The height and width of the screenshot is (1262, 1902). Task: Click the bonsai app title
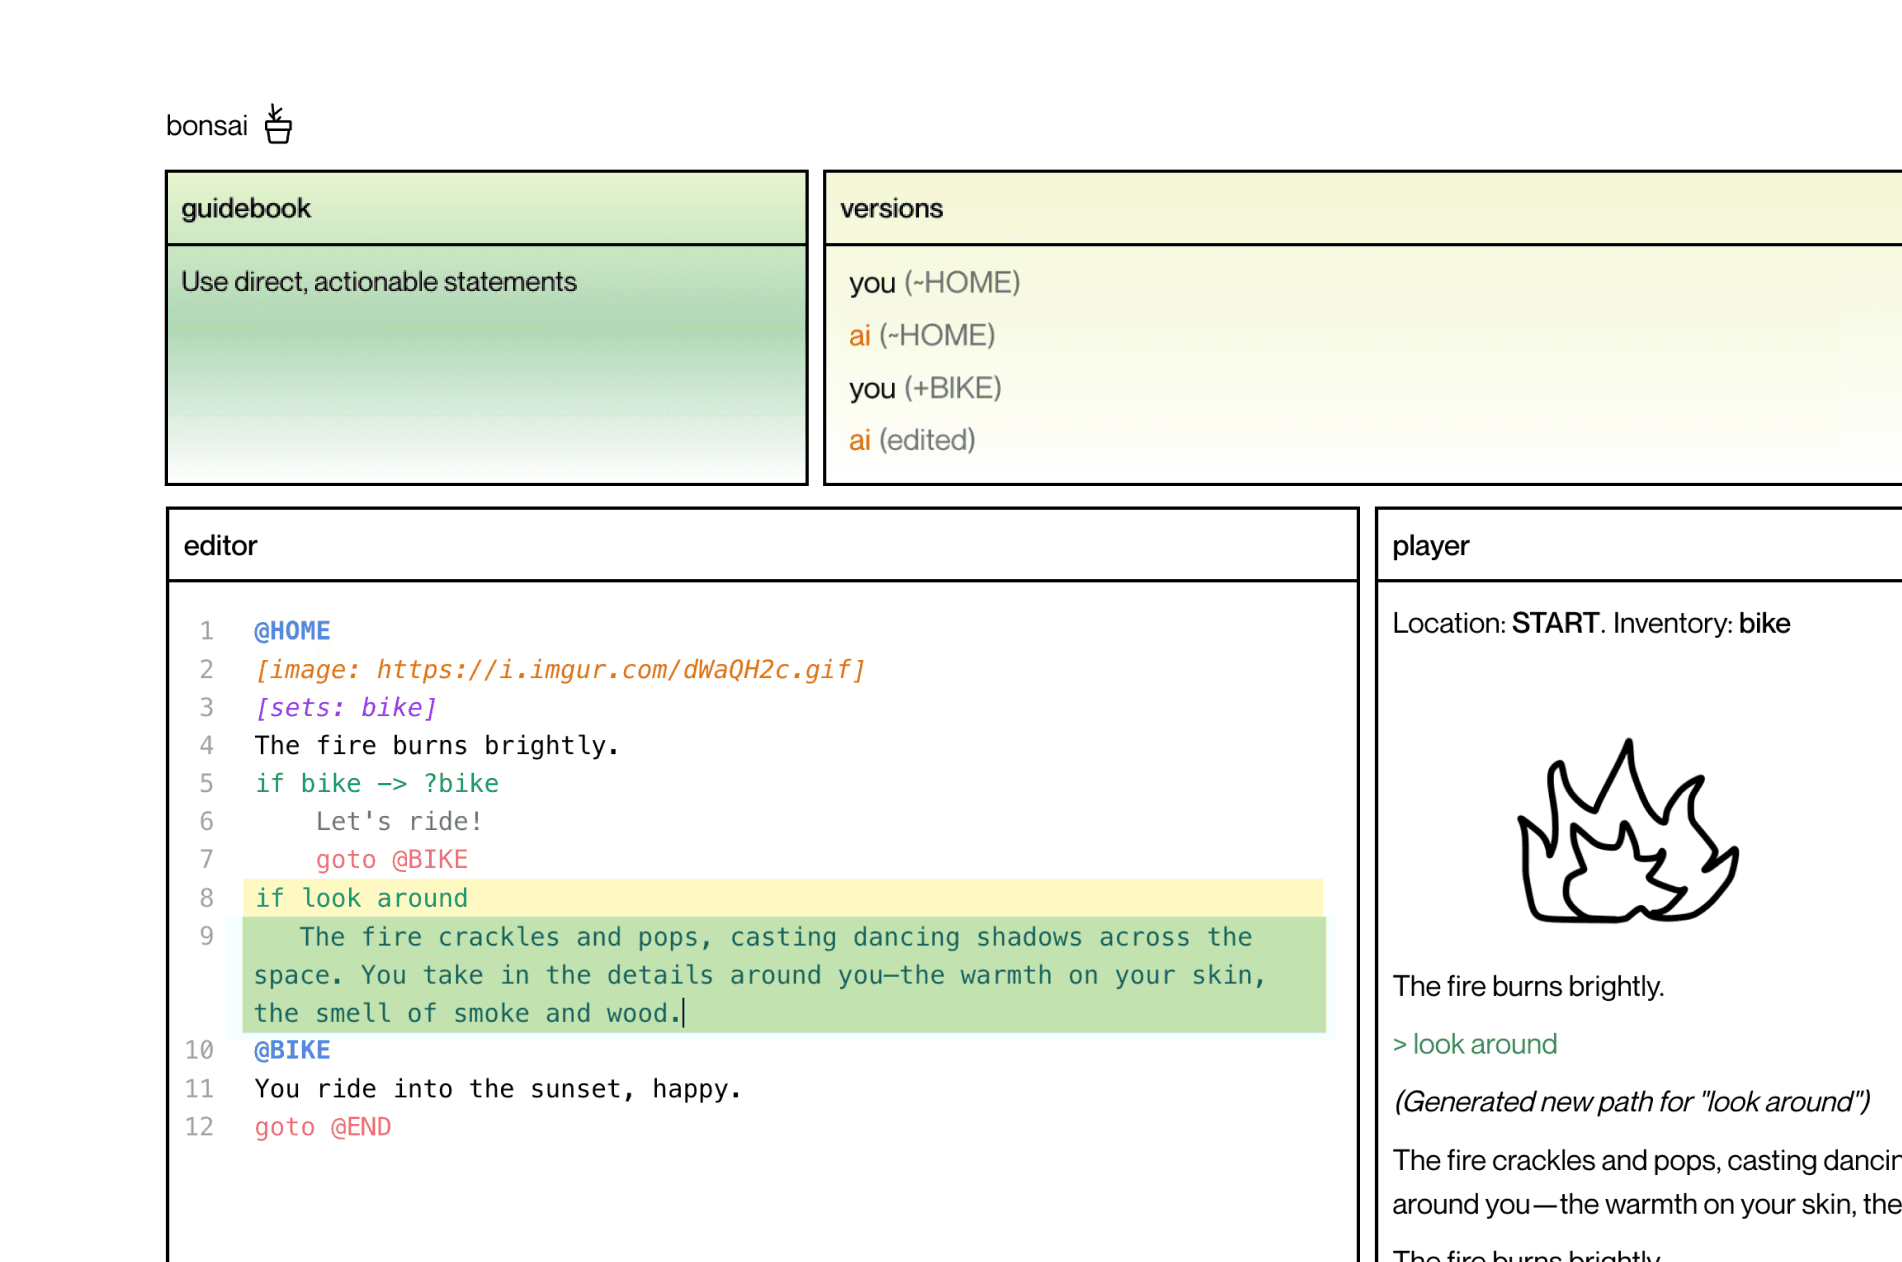tap(206, 126)
